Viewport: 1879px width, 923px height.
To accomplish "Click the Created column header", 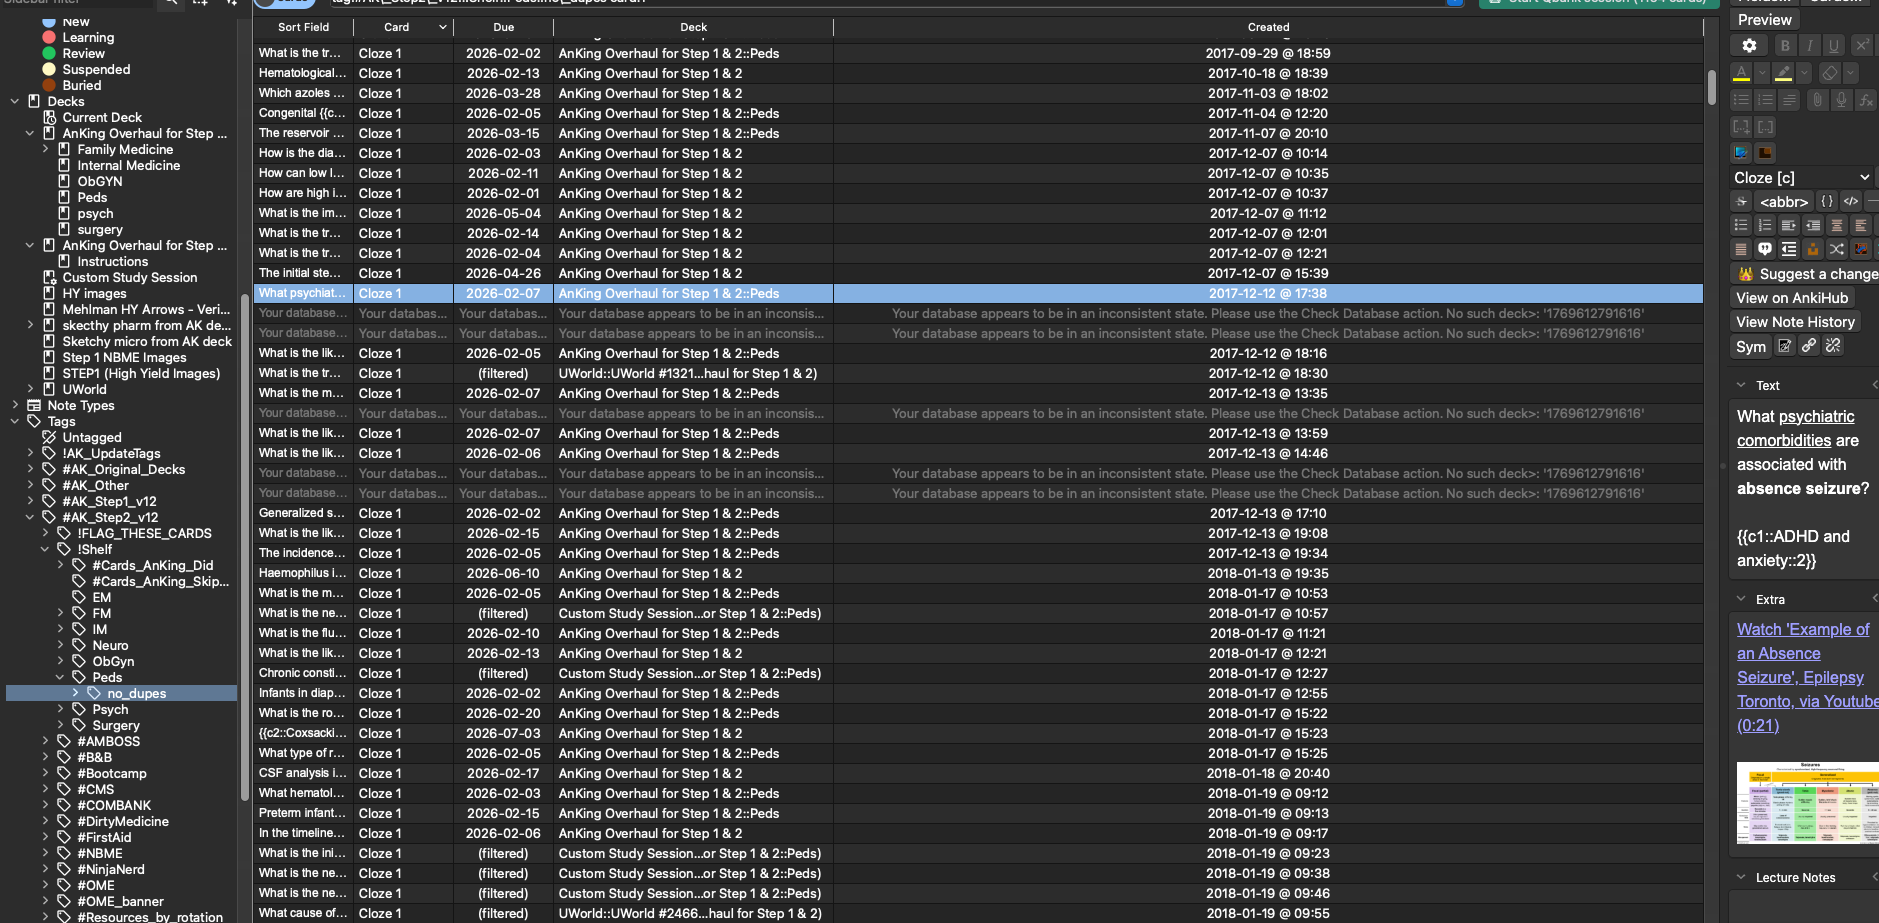I will (x=1267, y=27).
